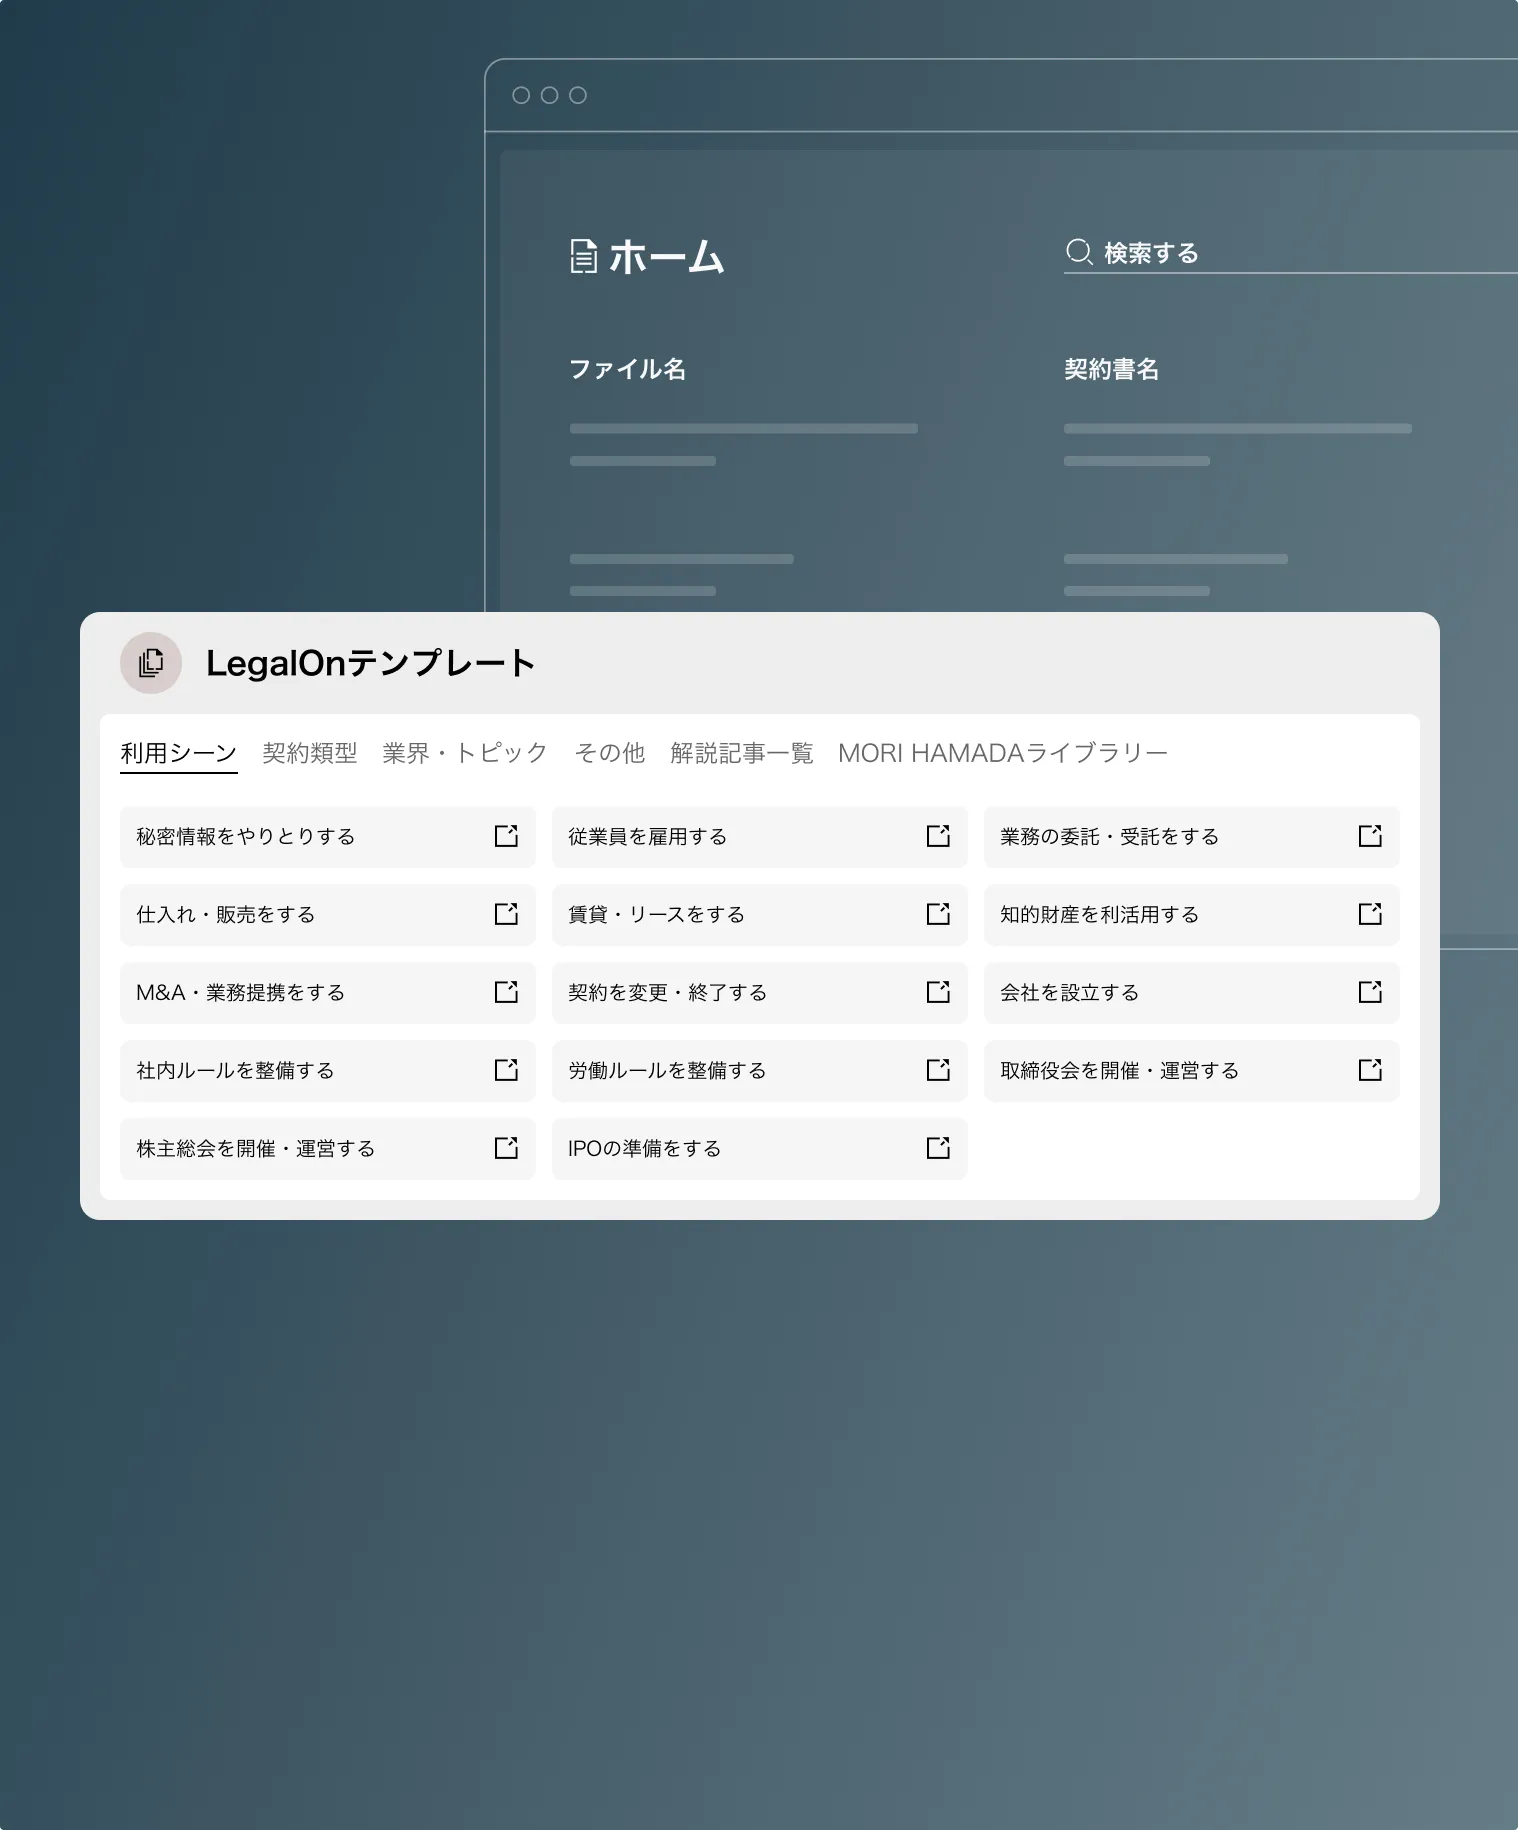Open external link icon for 秘密情報をやりとりする
The width and height of the screenshot is (1518, 1830).
[506, 836]
